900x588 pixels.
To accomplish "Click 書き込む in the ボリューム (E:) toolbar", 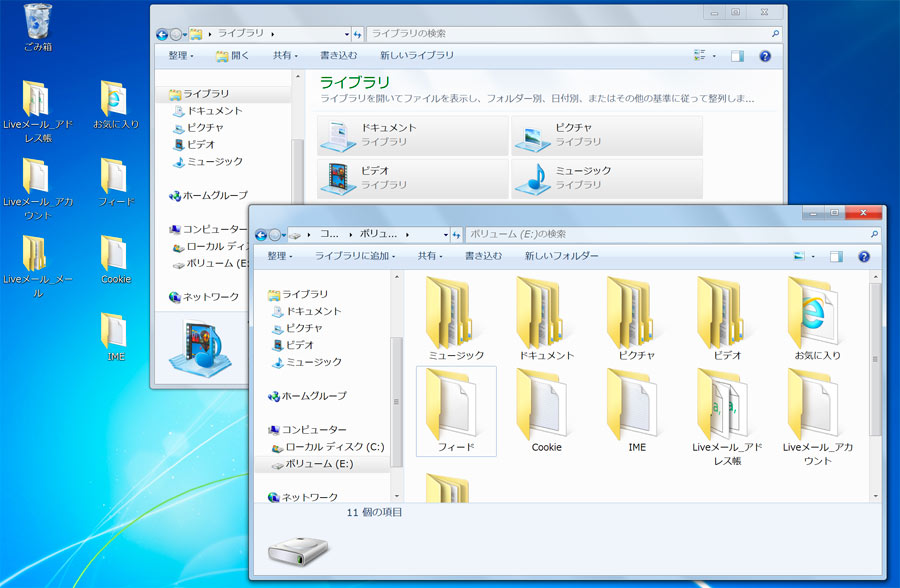I will point(483,256).
